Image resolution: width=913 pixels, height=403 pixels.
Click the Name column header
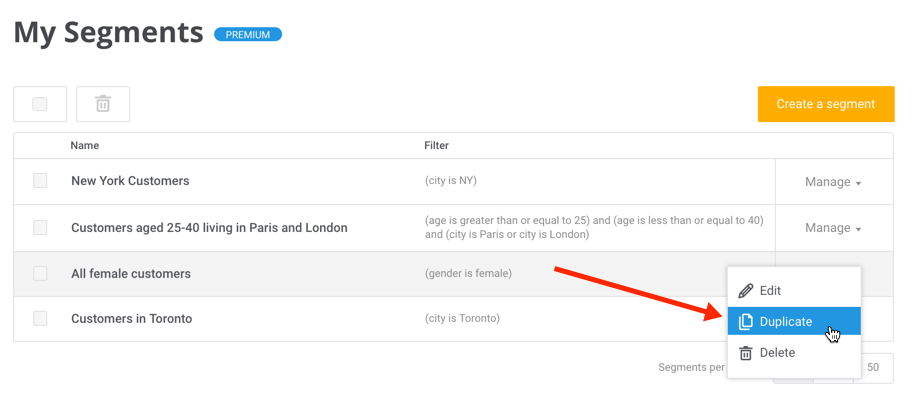coord(84,146)
